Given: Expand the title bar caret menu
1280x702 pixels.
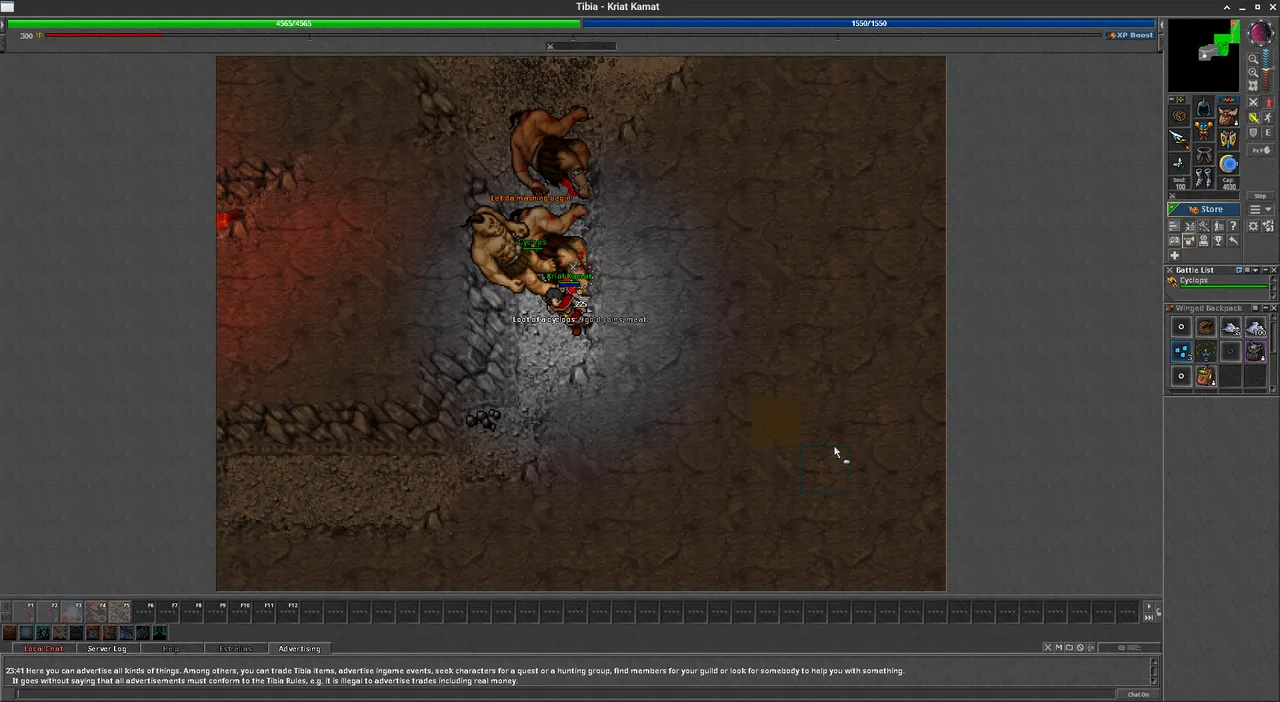Looking at the screenshot, I should [1227, 8].
